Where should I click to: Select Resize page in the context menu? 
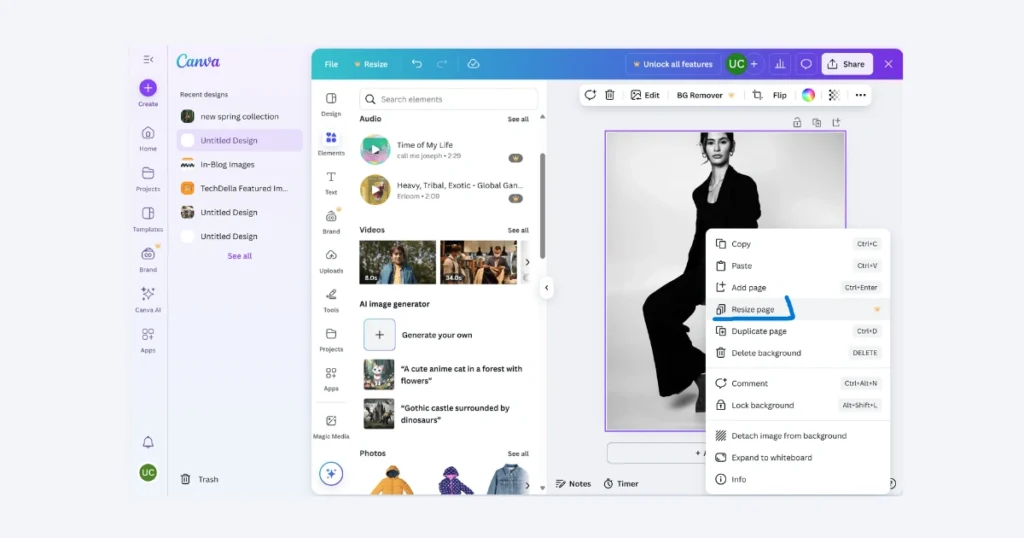pyautogui.click(x=753, y=310)
